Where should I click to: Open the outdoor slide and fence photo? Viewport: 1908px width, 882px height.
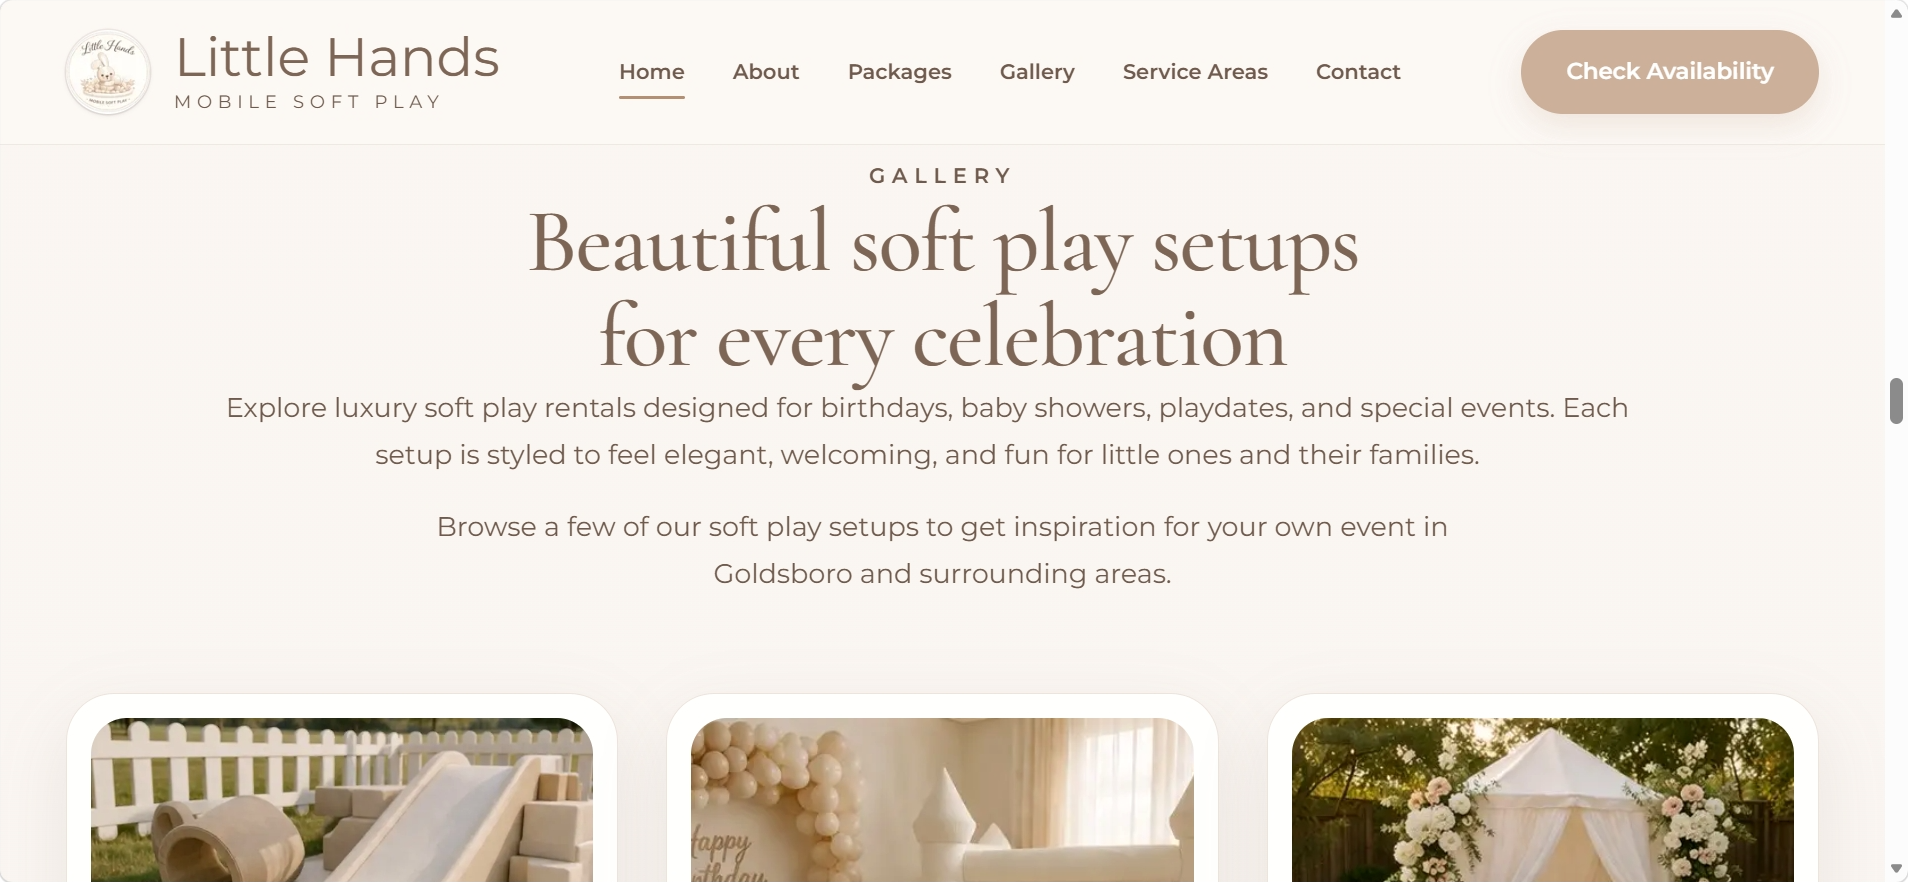pyautogui.click(x=342, y=800)
